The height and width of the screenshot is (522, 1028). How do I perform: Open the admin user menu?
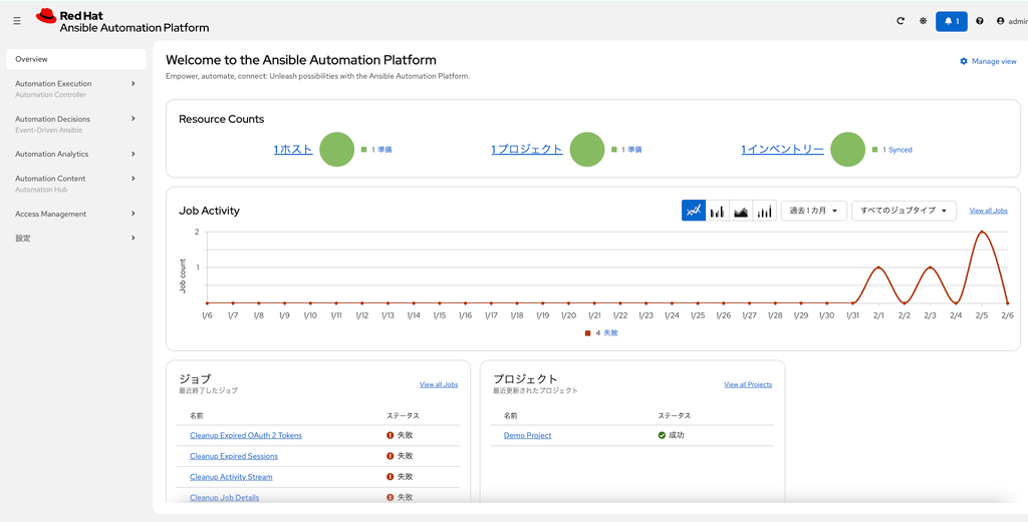coord(1012,21)
